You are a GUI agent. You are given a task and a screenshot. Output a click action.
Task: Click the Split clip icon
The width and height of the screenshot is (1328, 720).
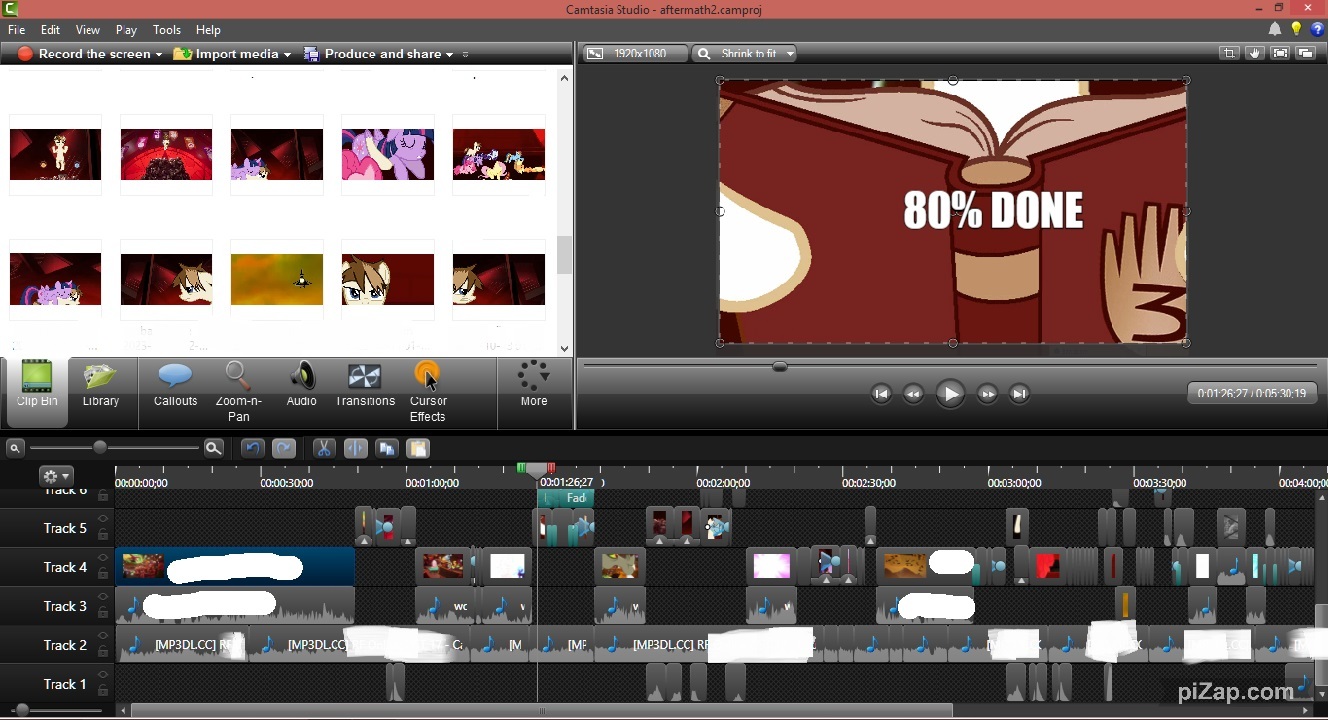pos(355,449)
